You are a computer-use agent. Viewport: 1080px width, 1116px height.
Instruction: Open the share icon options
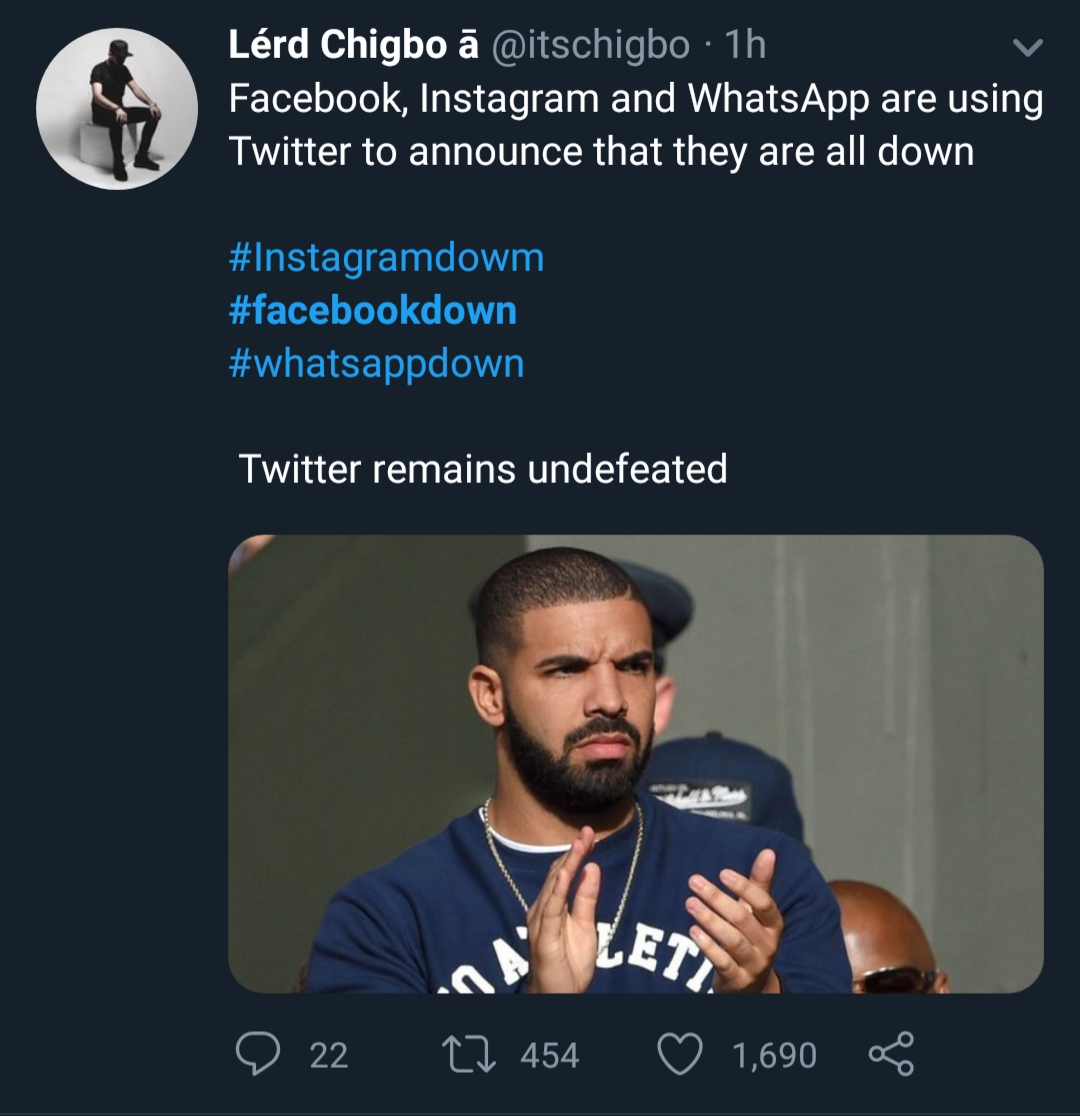890,1055
